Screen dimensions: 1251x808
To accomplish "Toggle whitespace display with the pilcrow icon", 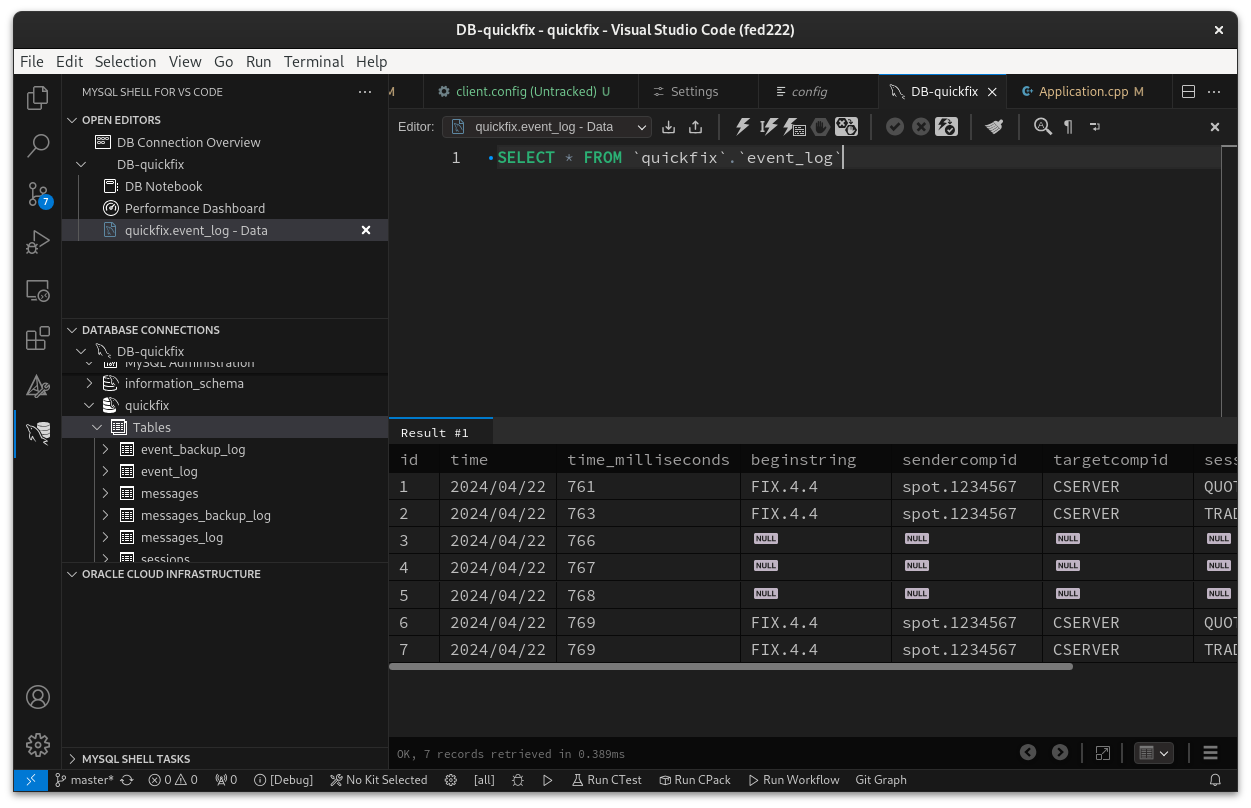I will tap(1068, 127).
